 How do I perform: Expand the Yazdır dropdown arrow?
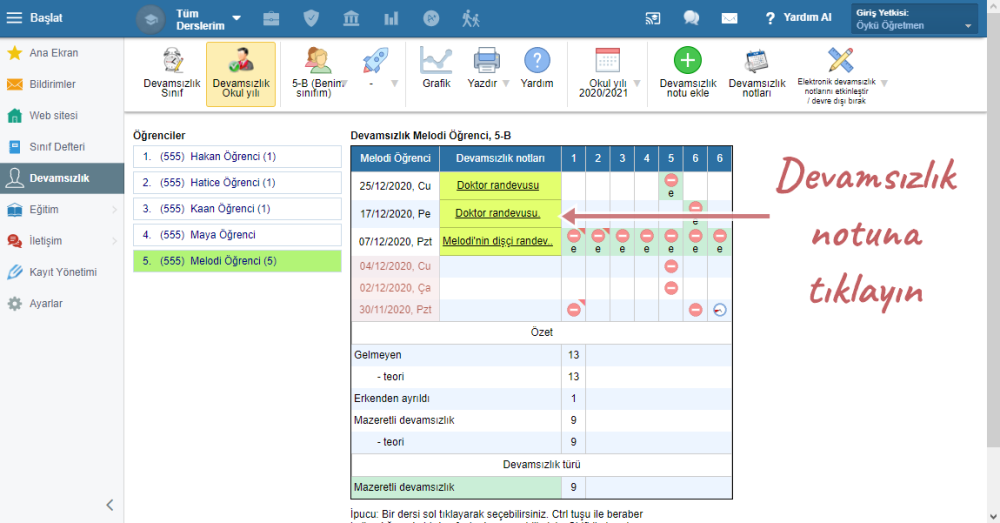coord(506,83)
